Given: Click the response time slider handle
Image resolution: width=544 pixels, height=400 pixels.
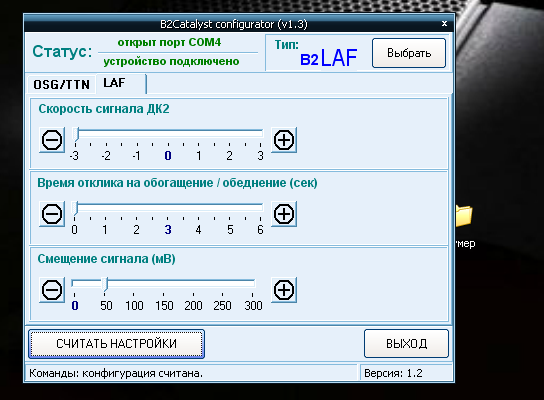Looking at the screenshot, I should point(76,208).
